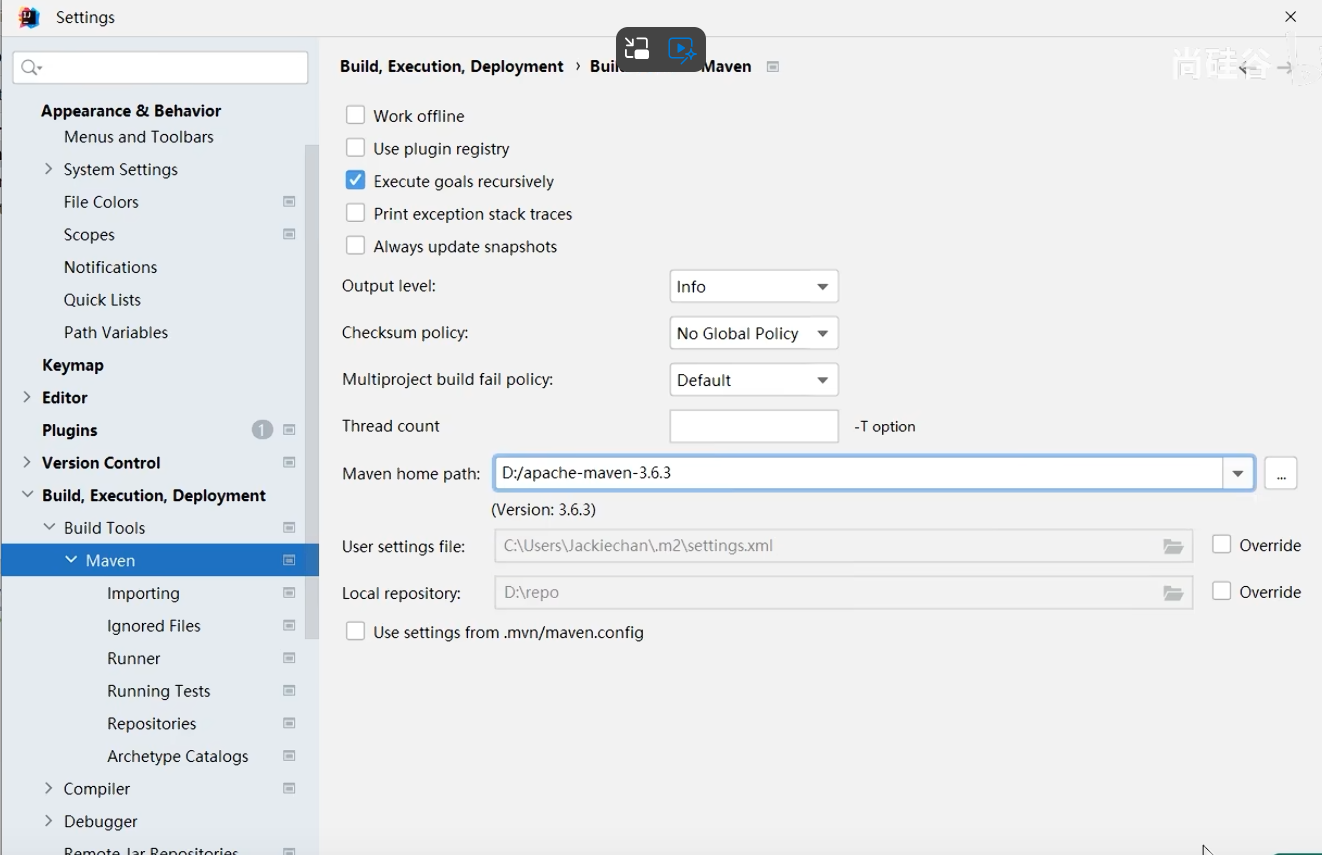The height and width of the screenshot is (855, 1322).
Task: Open the Keymap settings page
Action: [73, 365]
